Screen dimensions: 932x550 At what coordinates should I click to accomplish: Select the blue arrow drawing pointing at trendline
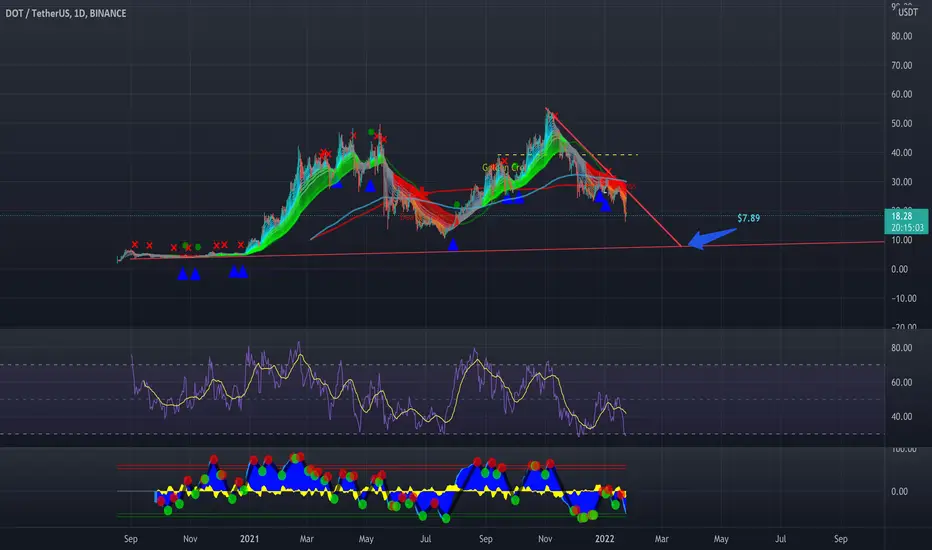click(712, 238)
